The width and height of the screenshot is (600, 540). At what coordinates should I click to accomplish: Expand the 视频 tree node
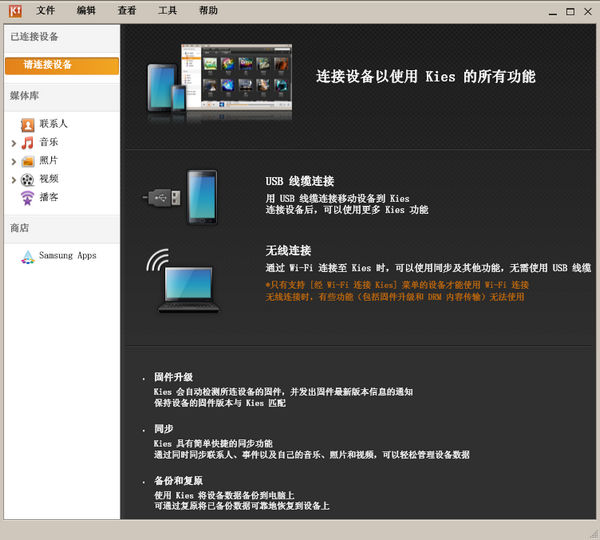click(14, 180)
